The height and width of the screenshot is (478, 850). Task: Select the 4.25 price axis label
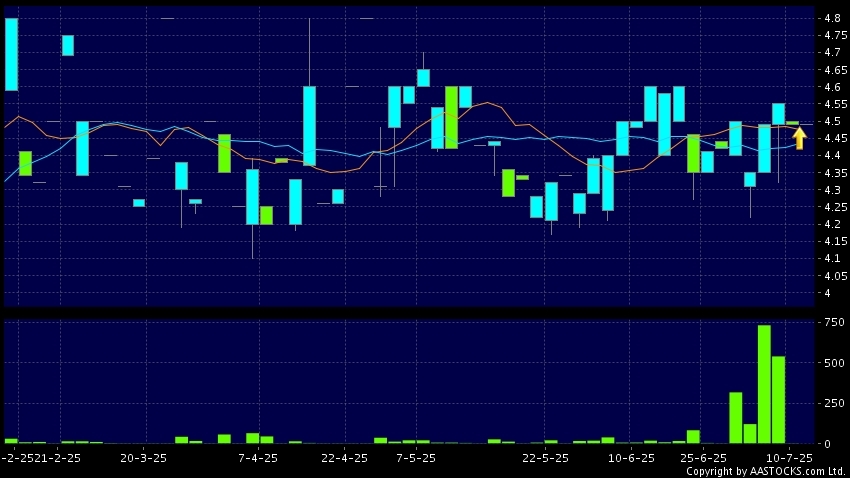(x=835, y=207)
